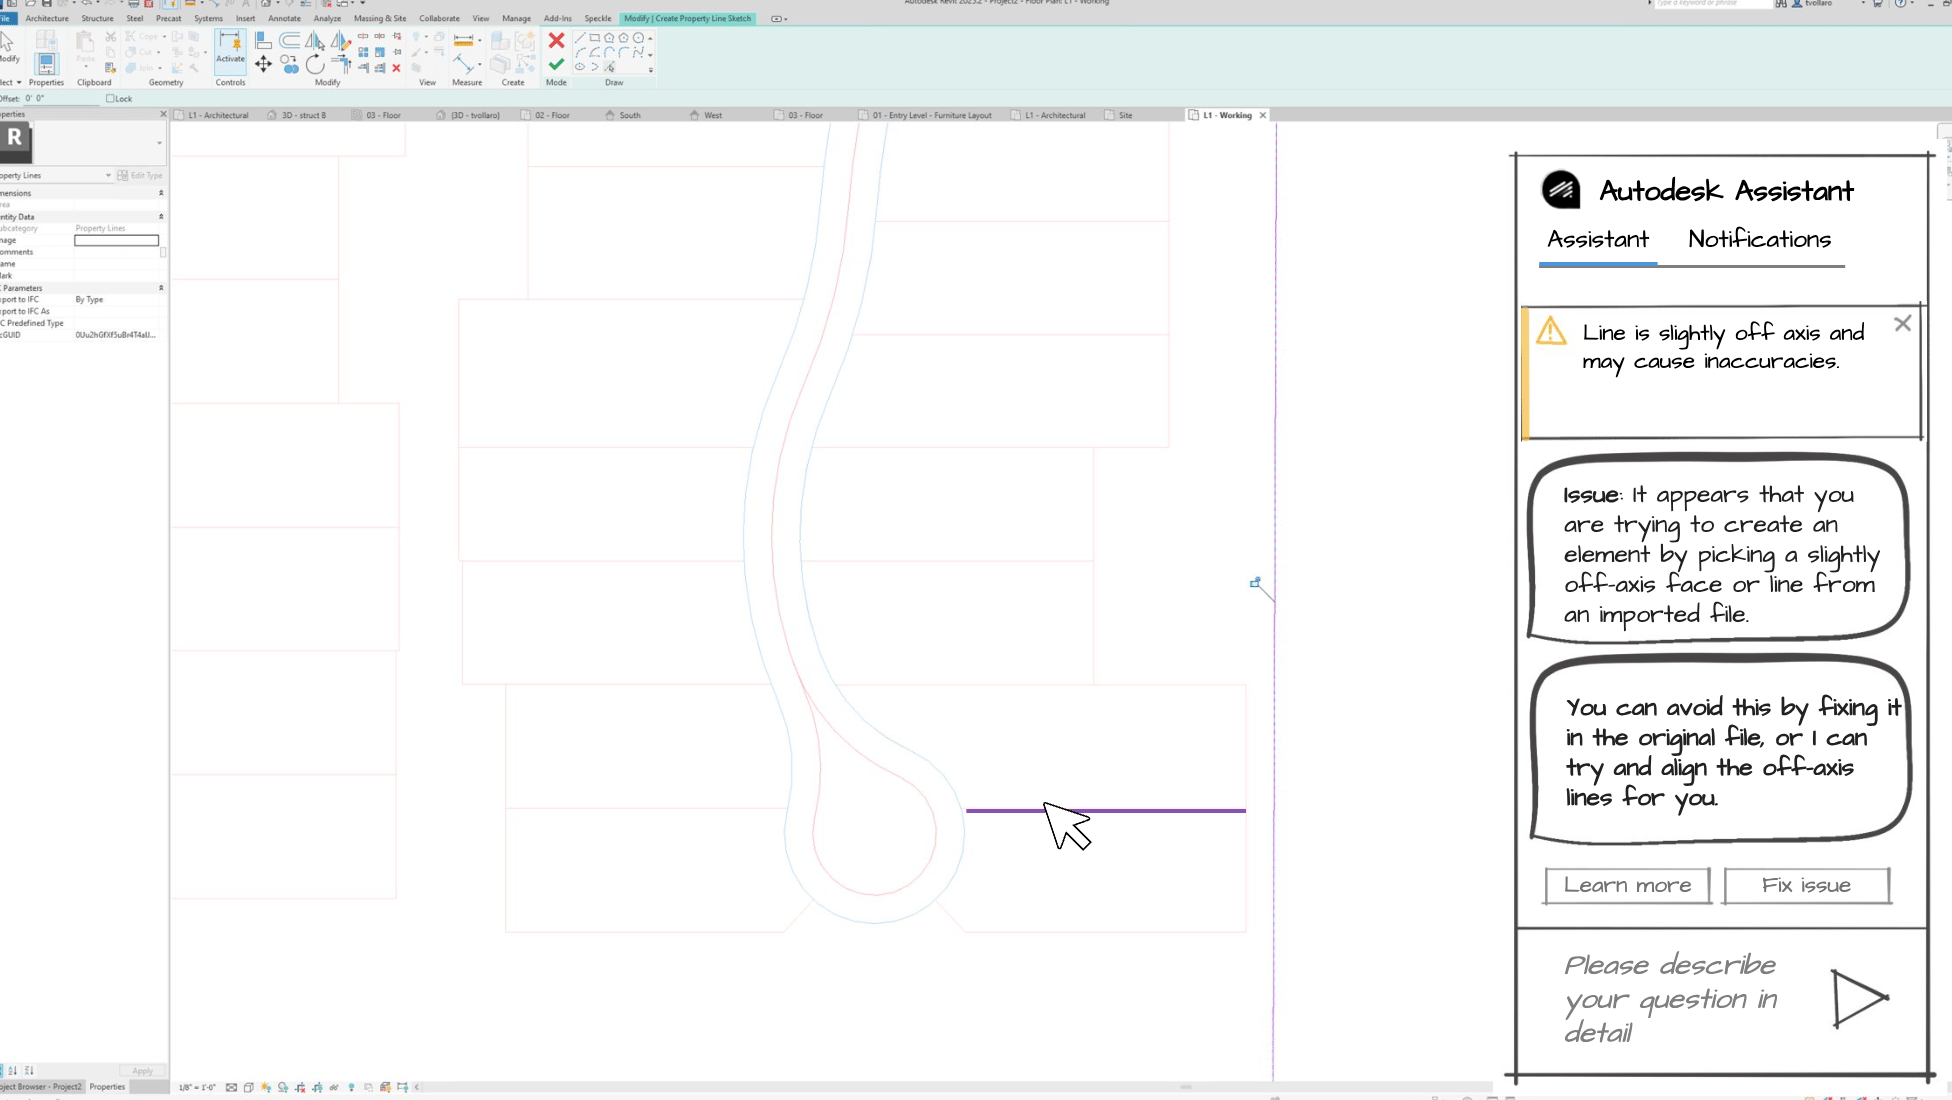Click the Fix issue button
This screenshot has height=1100, width=1952.
pyautogui.click(x=1807, y=885)
